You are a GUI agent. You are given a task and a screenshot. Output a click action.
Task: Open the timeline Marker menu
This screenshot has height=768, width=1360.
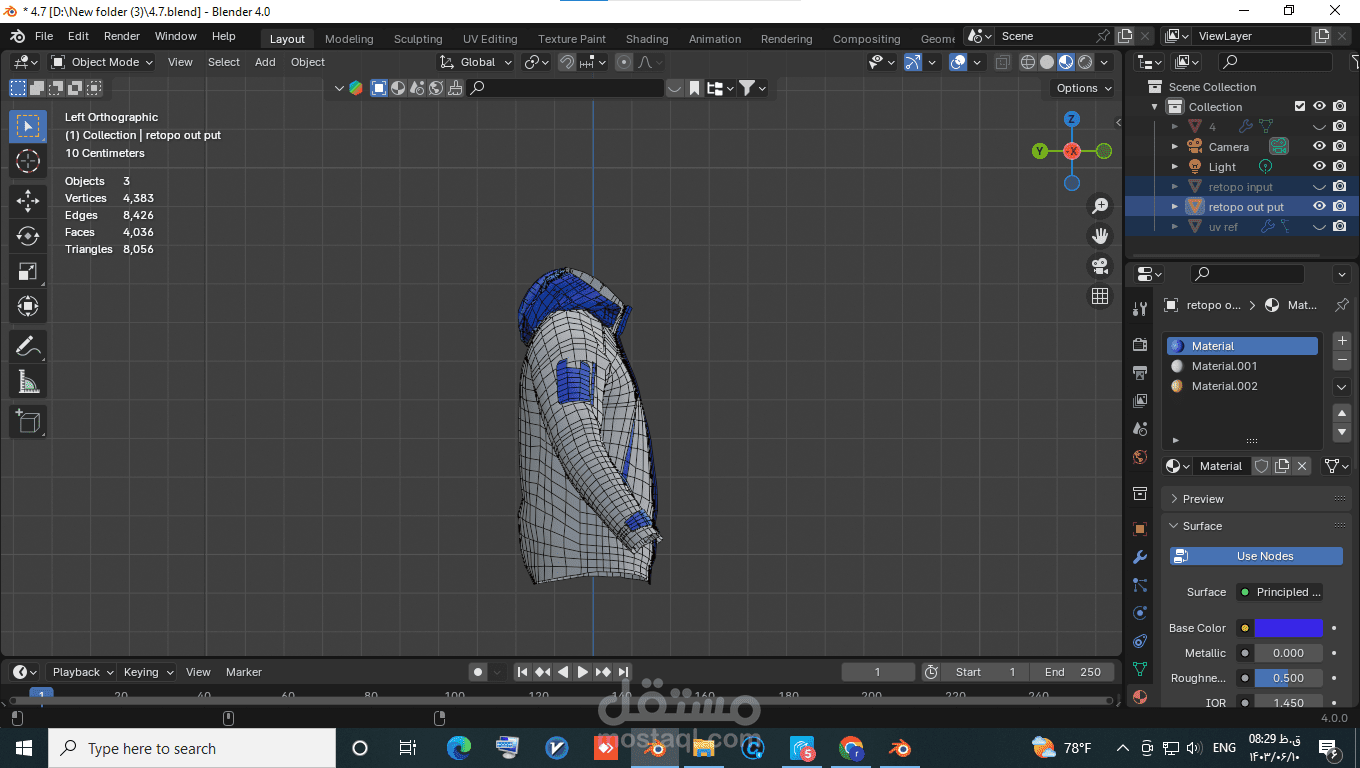point(243,672)
